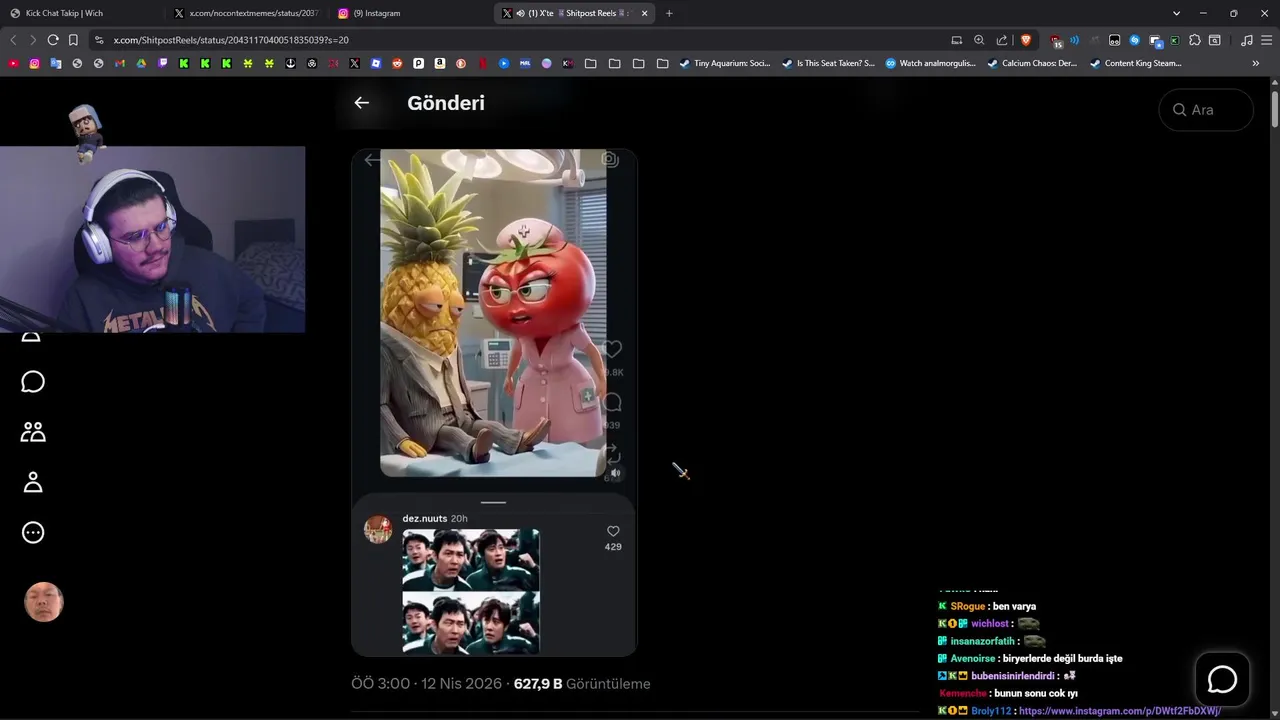Open the Messages speech-bubble icon in left sidebar
The image size is (1280, 720).
pyautogui.click(x=33, y=382)
